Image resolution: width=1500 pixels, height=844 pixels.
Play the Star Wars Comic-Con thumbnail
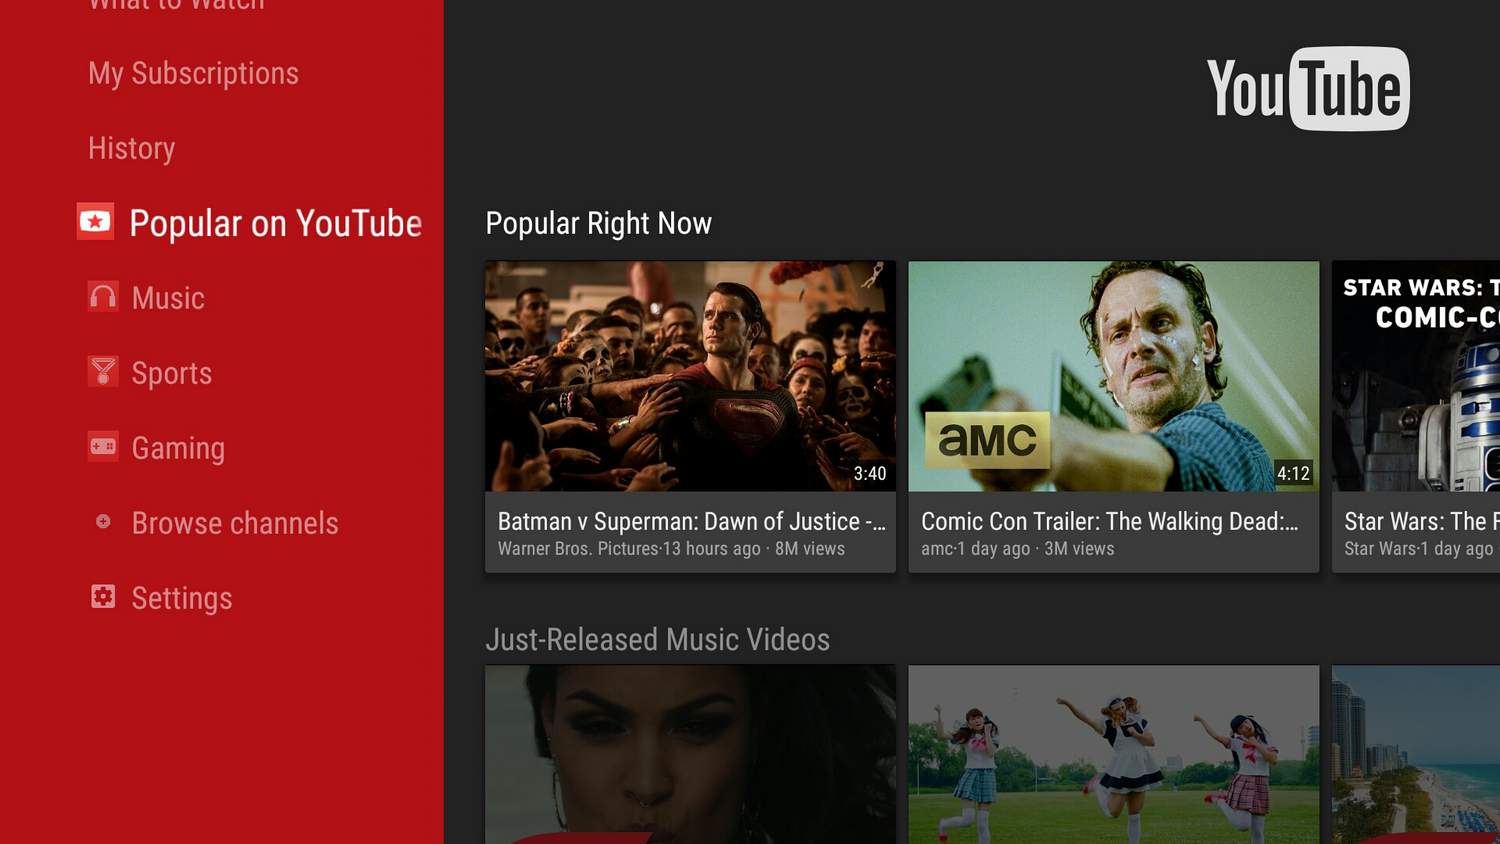coord(1416,376)
